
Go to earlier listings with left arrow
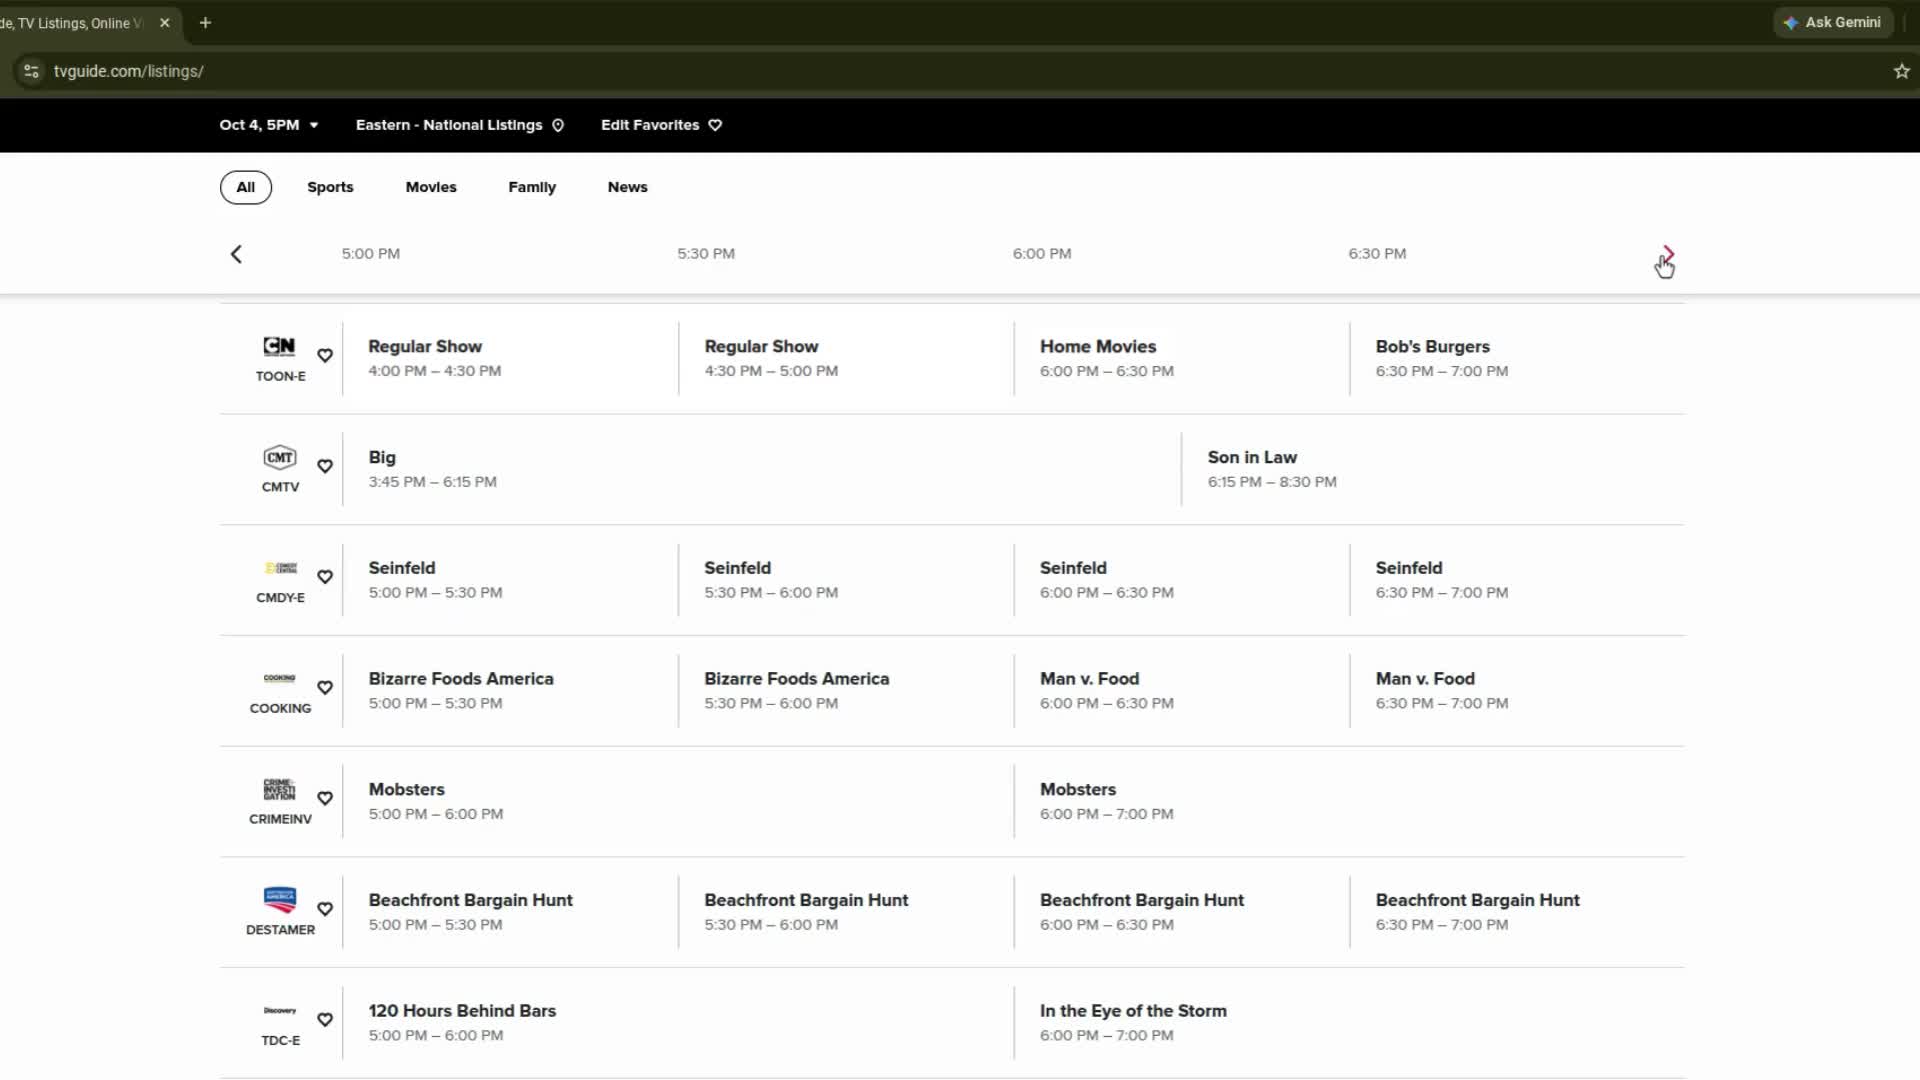pos(236,254)
